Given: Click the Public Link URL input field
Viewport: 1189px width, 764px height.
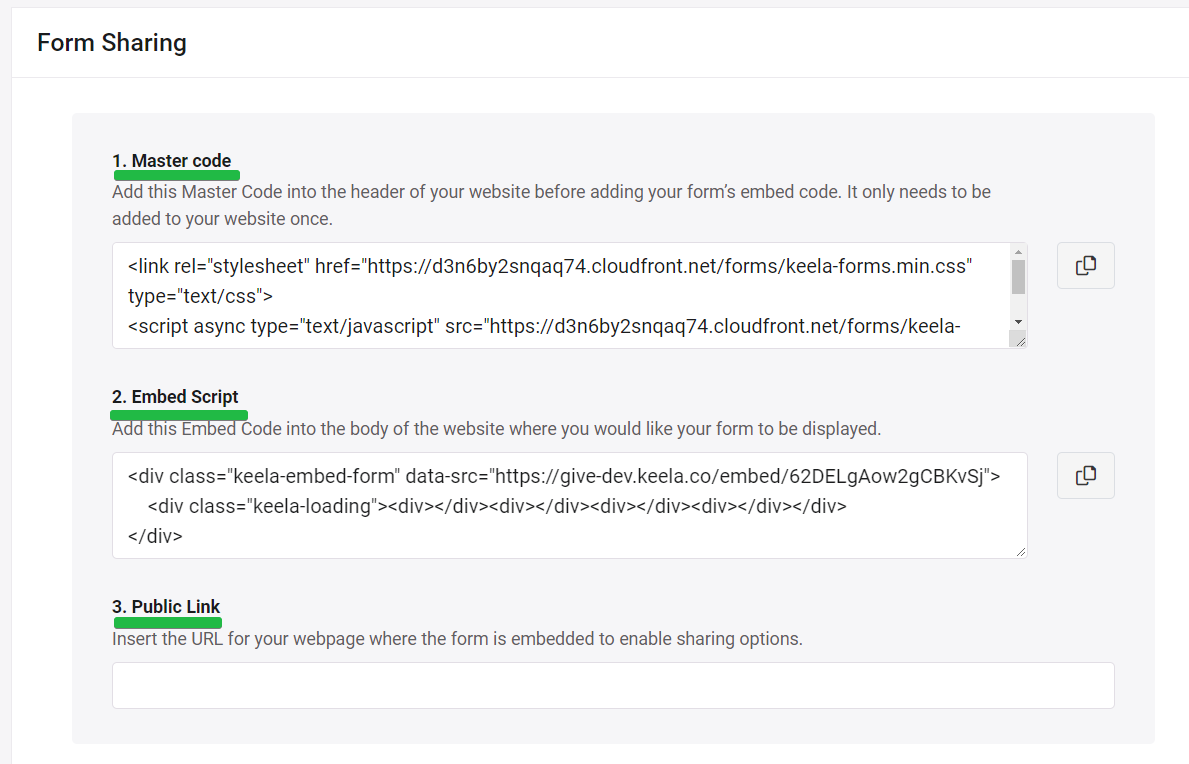Looking at the screenshot, I should pyautogui.click(x=613, y=685).
